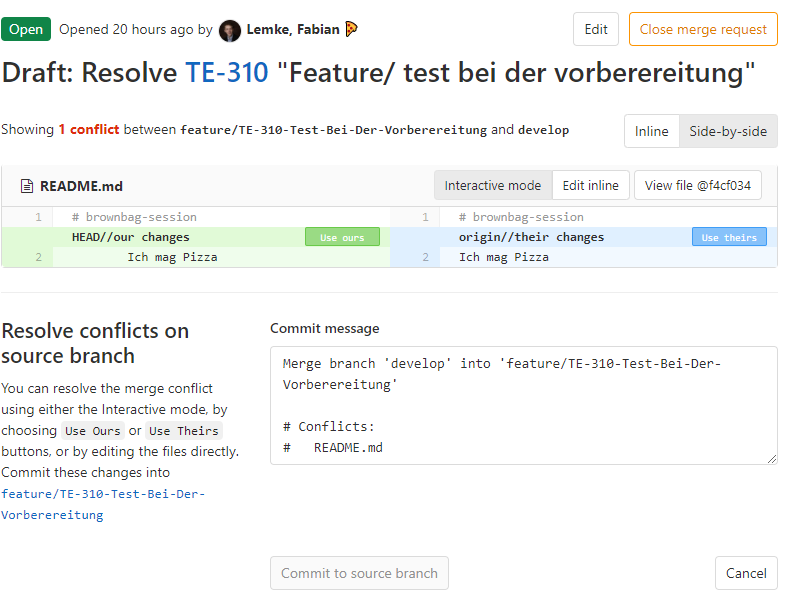Select Interactive mode for conflict resolution
Image resolution: width=786 pixels, height=606 pixels.
click(x=492, y=185)
